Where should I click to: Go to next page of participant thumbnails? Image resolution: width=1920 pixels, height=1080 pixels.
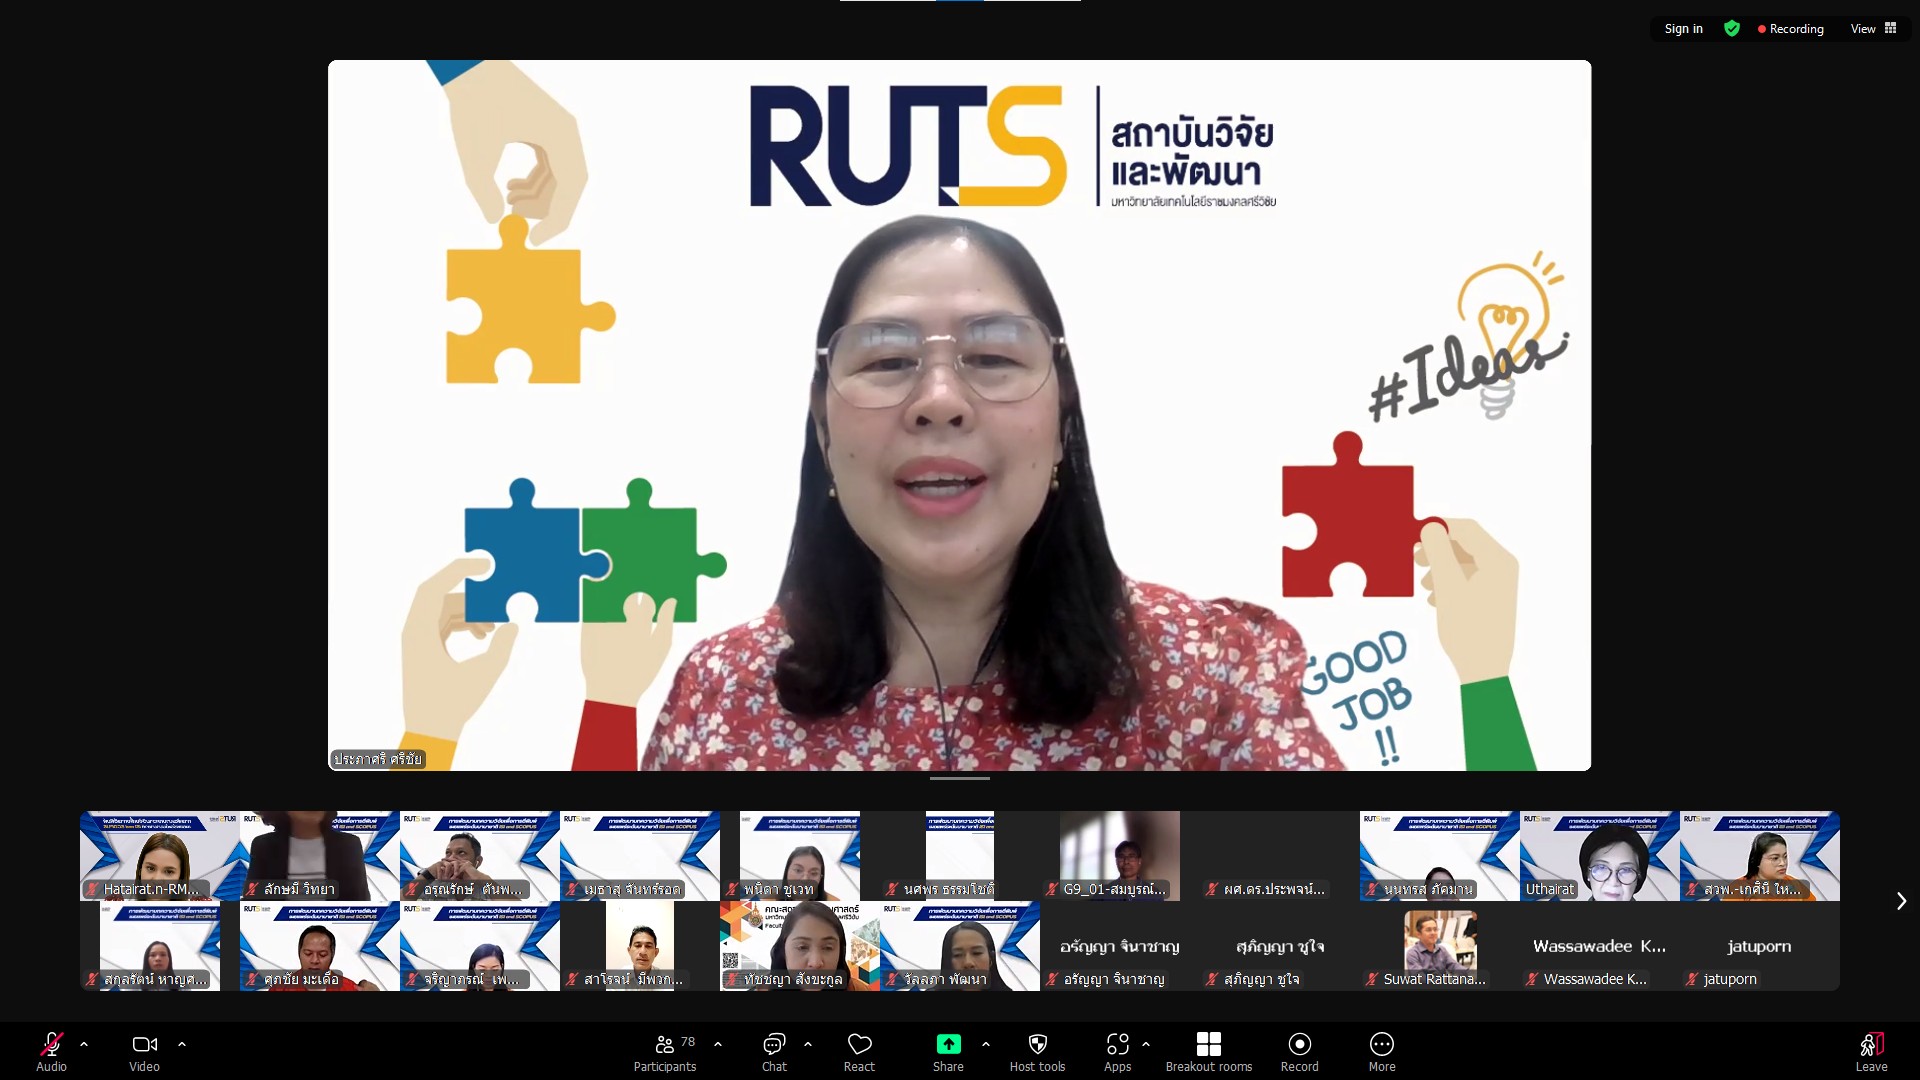(x=1901, y=901)
